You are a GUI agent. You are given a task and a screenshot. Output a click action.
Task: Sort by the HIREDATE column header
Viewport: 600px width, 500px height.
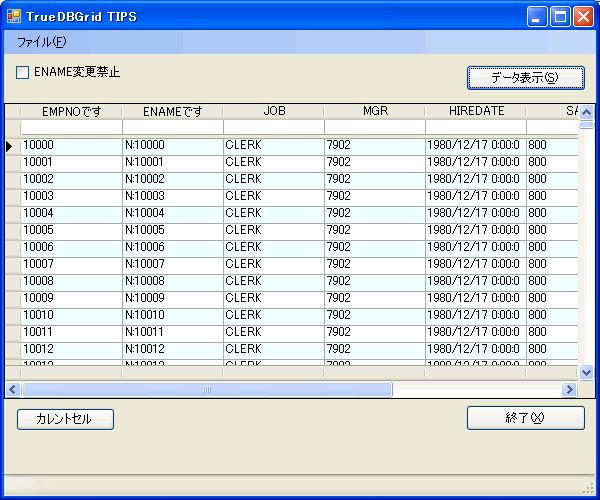(475, 111)
